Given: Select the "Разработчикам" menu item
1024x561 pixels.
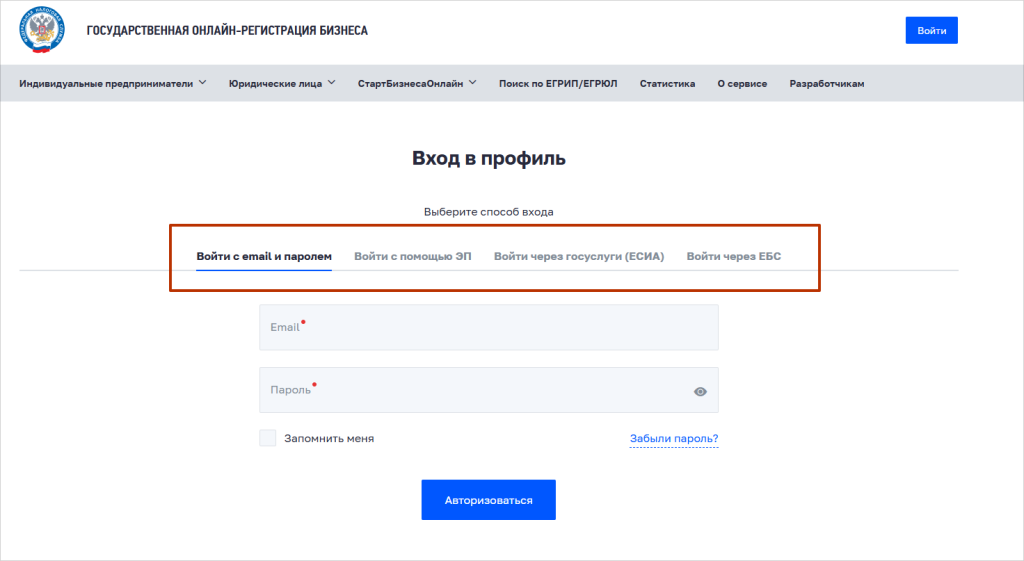Looking at the screenshot, I should pyautogui.click(x=826, y=83).
